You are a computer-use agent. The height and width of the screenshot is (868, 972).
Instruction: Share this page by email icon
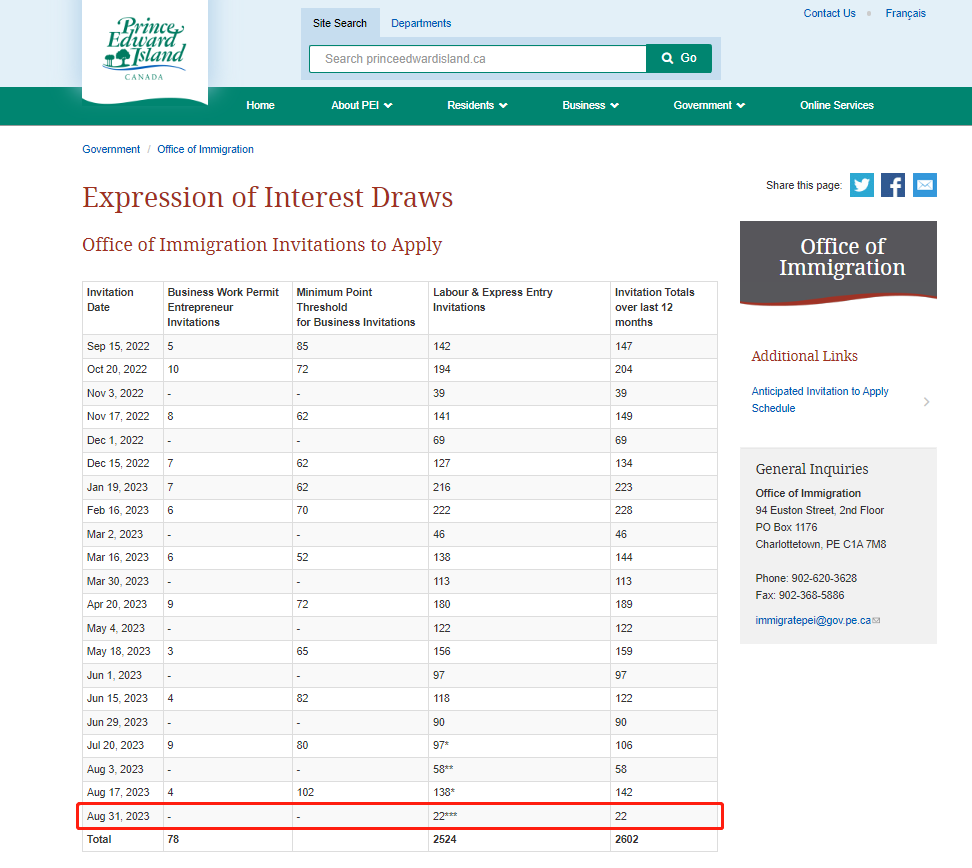pos(924,185)
